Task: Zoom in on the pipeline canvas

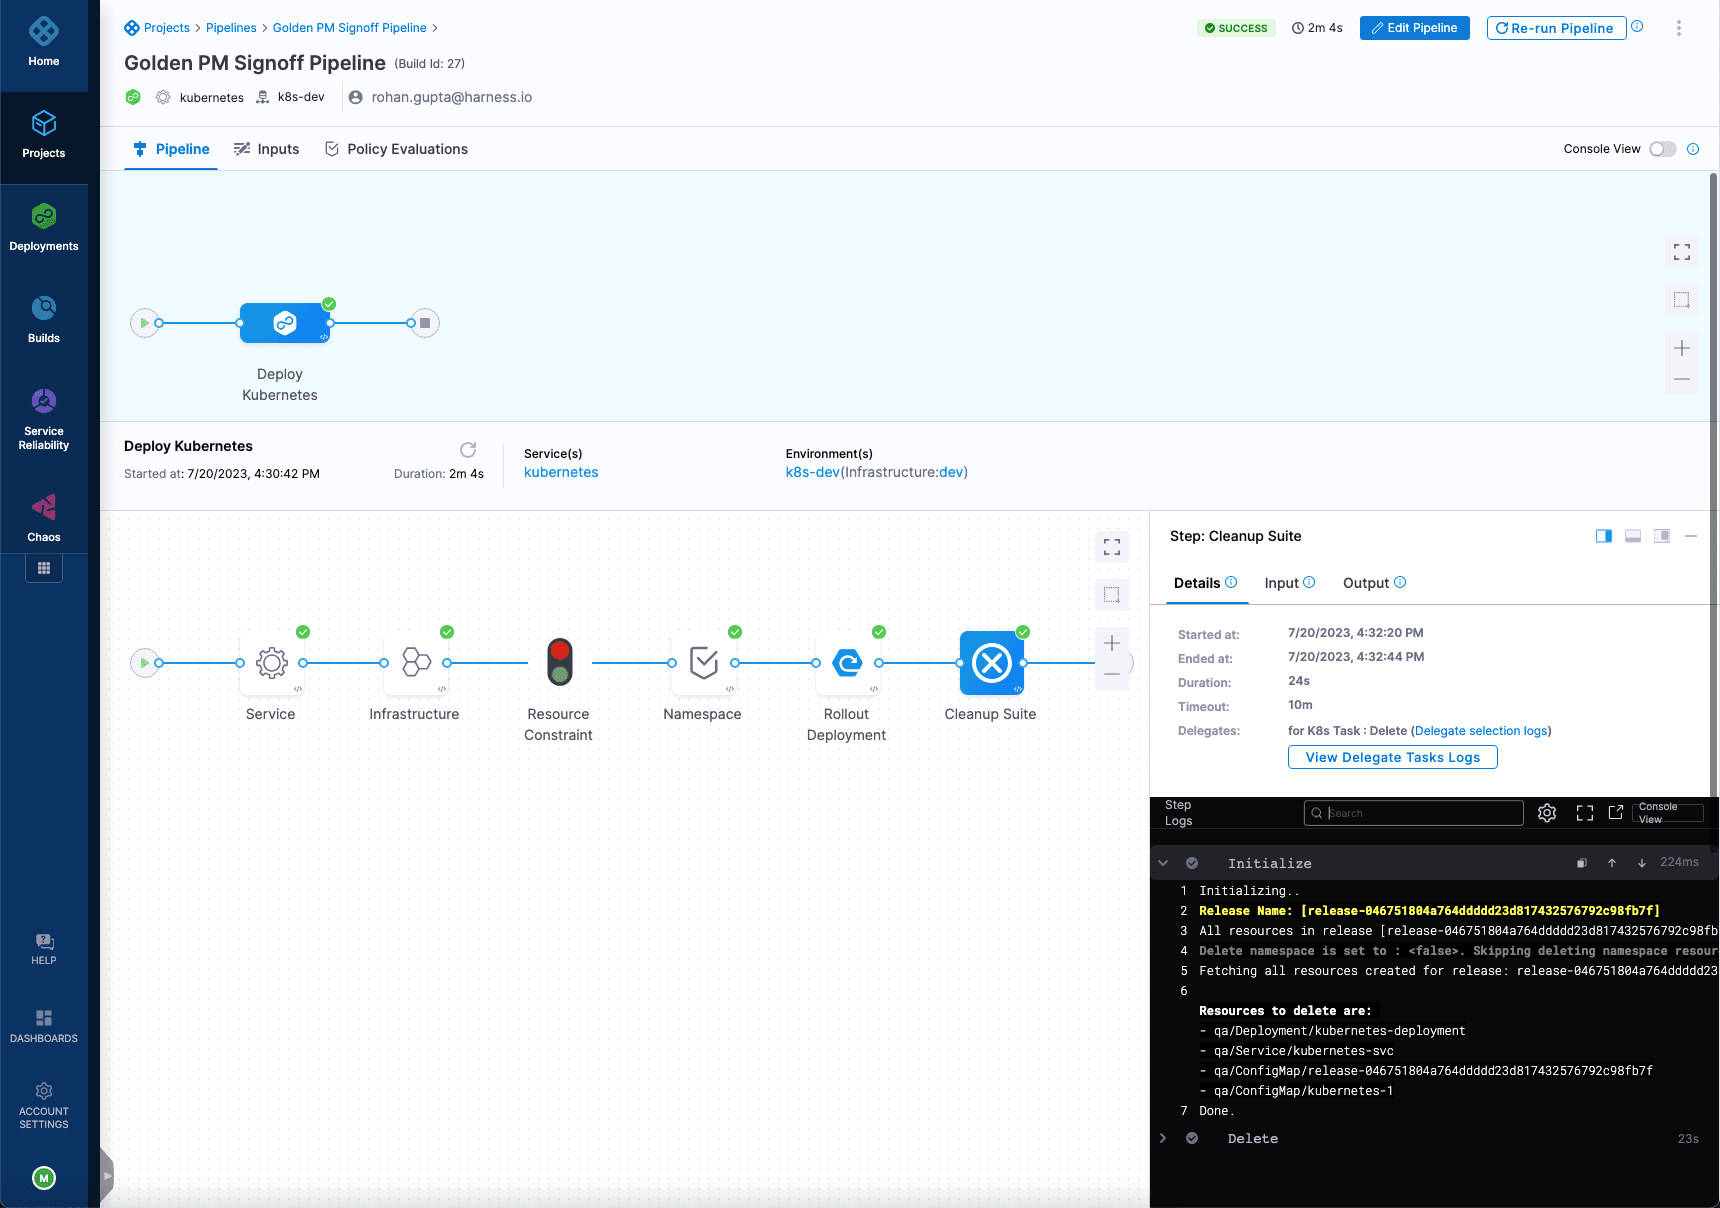Action: tap(1111, 643)
